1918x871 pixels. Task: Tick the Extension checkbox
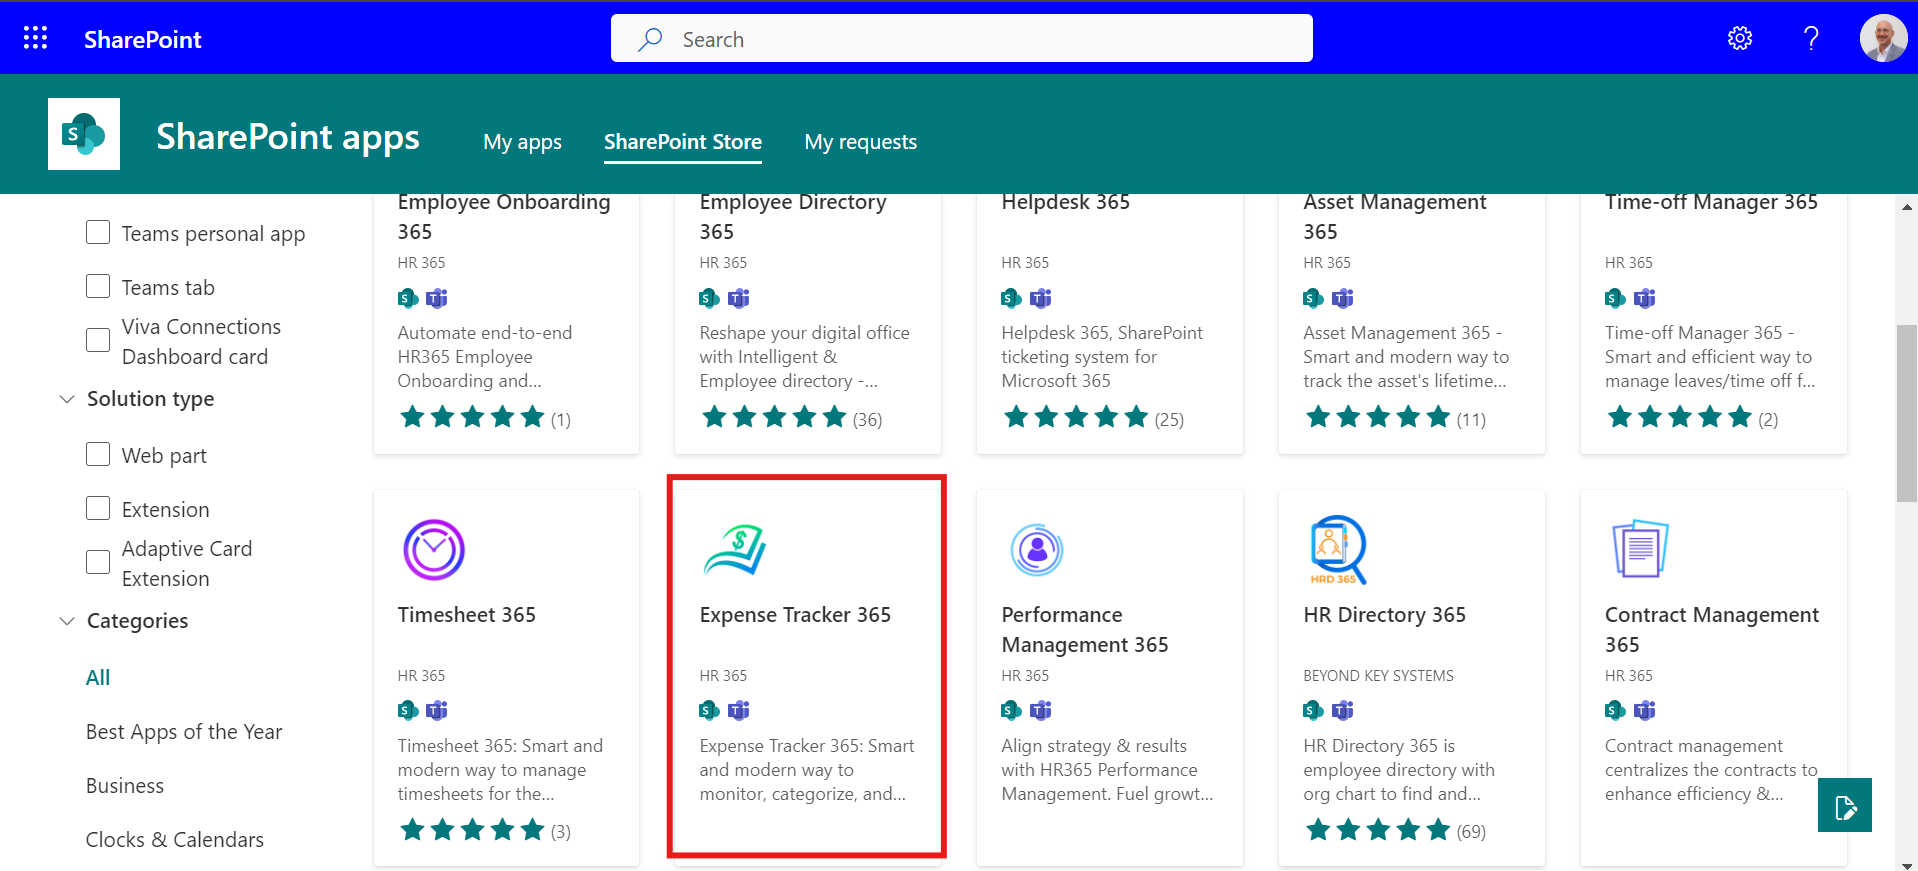(x=98, y=508)
